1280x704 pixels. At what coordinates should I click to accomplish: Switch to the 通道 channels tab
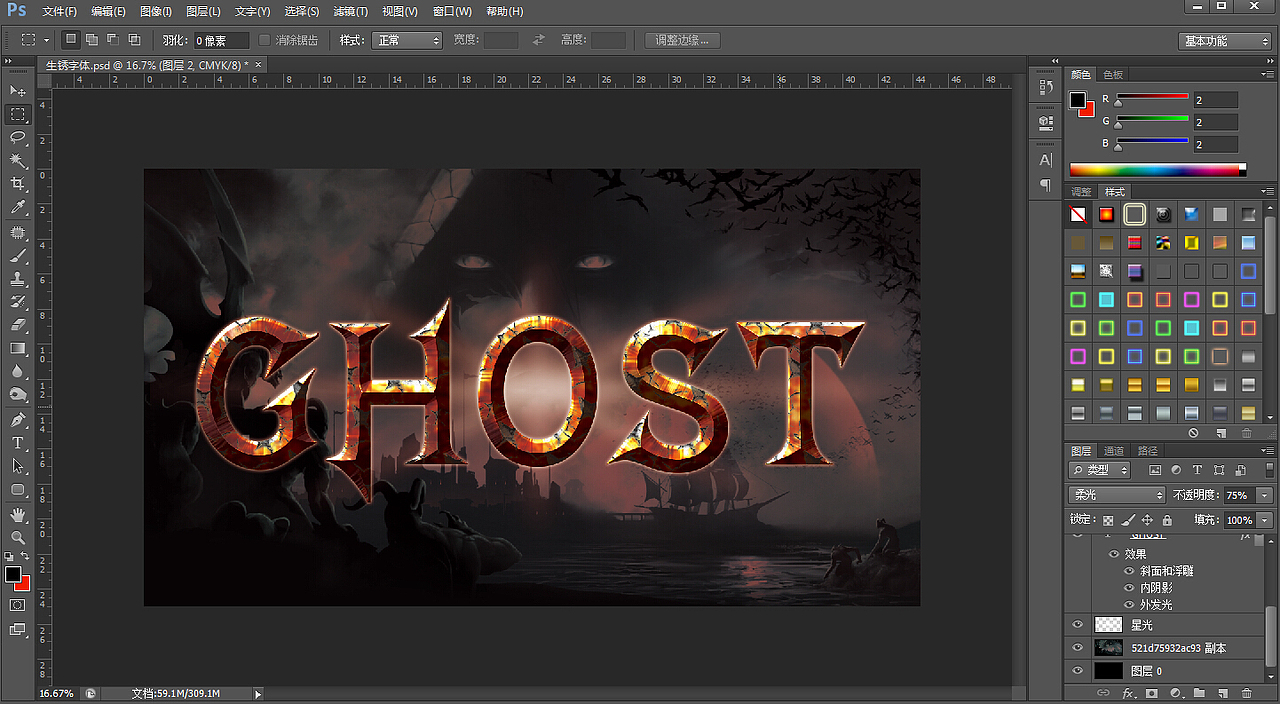(x=1114, y=451)
